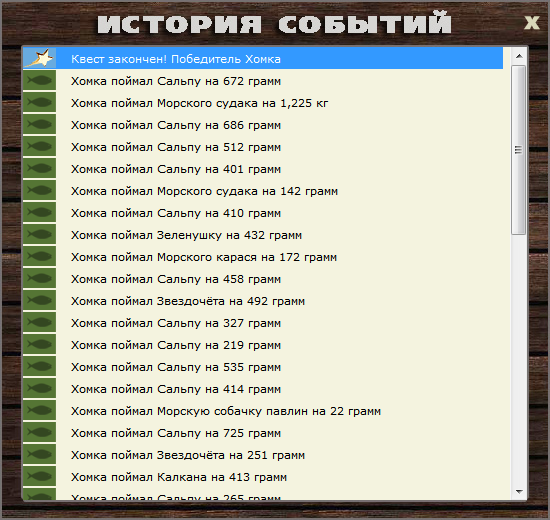Click the star icon beside quest finished entry
The width and height of the screenshot is (550, 520).
coord(39,58)
